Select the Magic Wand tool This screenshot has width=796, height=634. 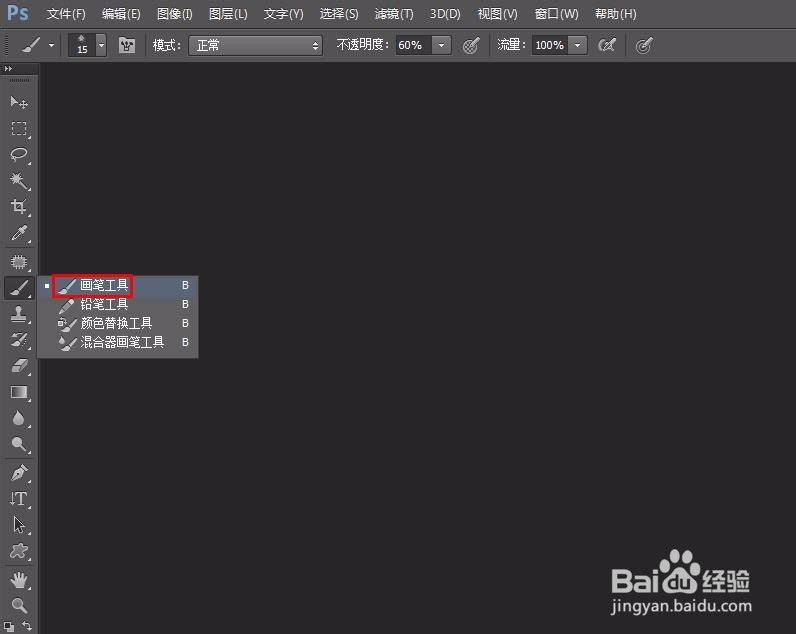[x=19, y=180]
